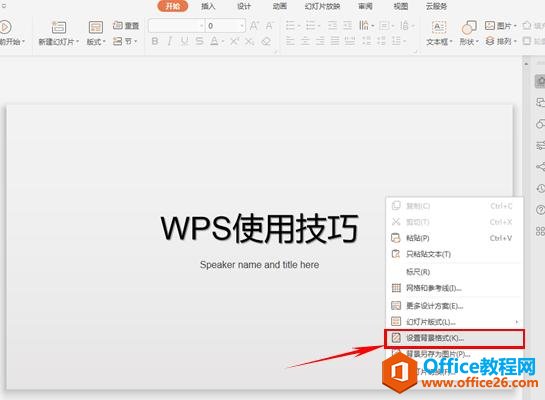Image resolution: width=545 pixels, height=400 pixels.
Task: Expand the font size dropdown
Action: click(x=242, y=26)
